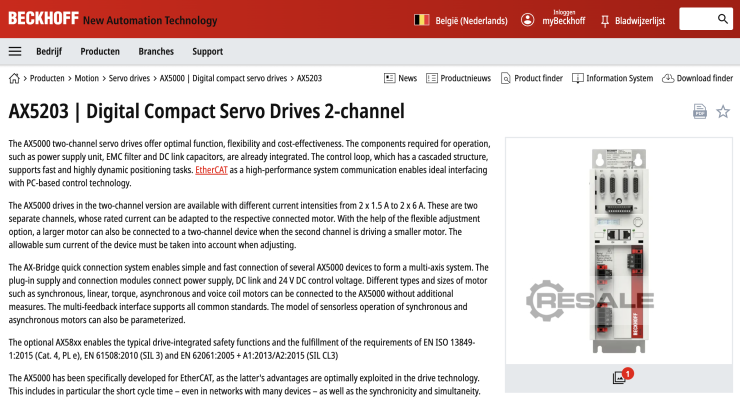Click the Download finder cloud icon
The image size is (740, 405).
(x=668, y=78)
